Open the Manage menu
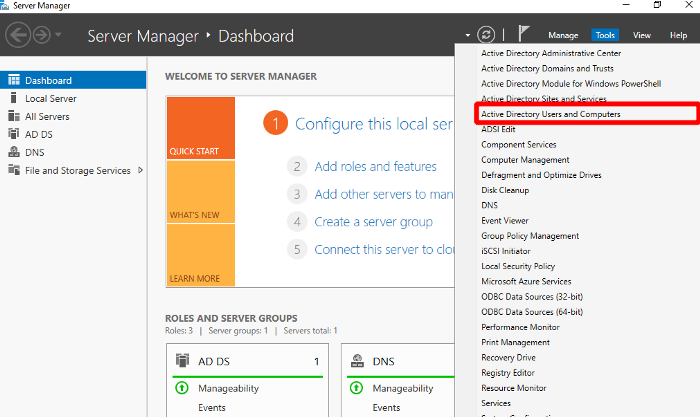This screenshot has width=700, height=417. [x=563, y=35]
